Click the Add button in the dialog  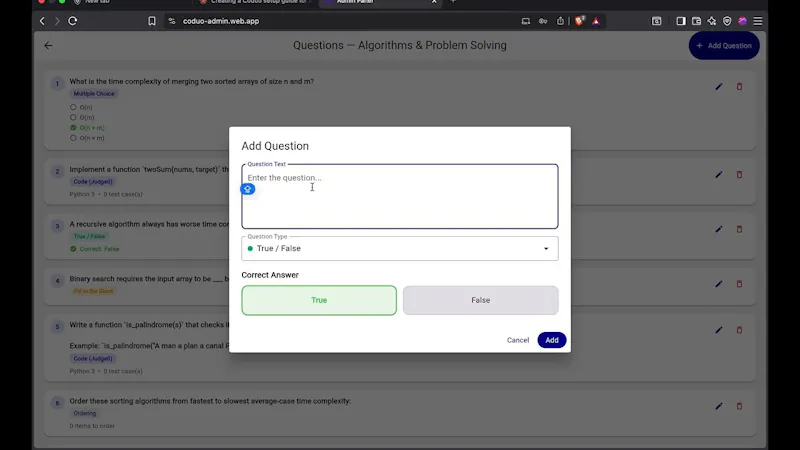[x=552, y=340]
